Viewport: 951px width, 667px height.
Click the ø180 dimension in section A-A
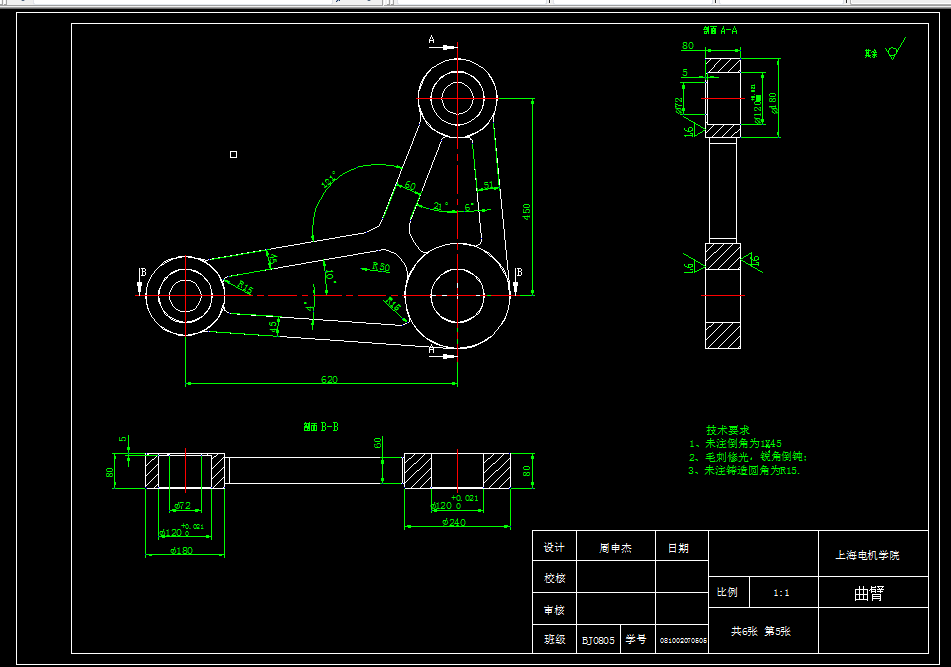pyautogui.click(x=773, y=103)
